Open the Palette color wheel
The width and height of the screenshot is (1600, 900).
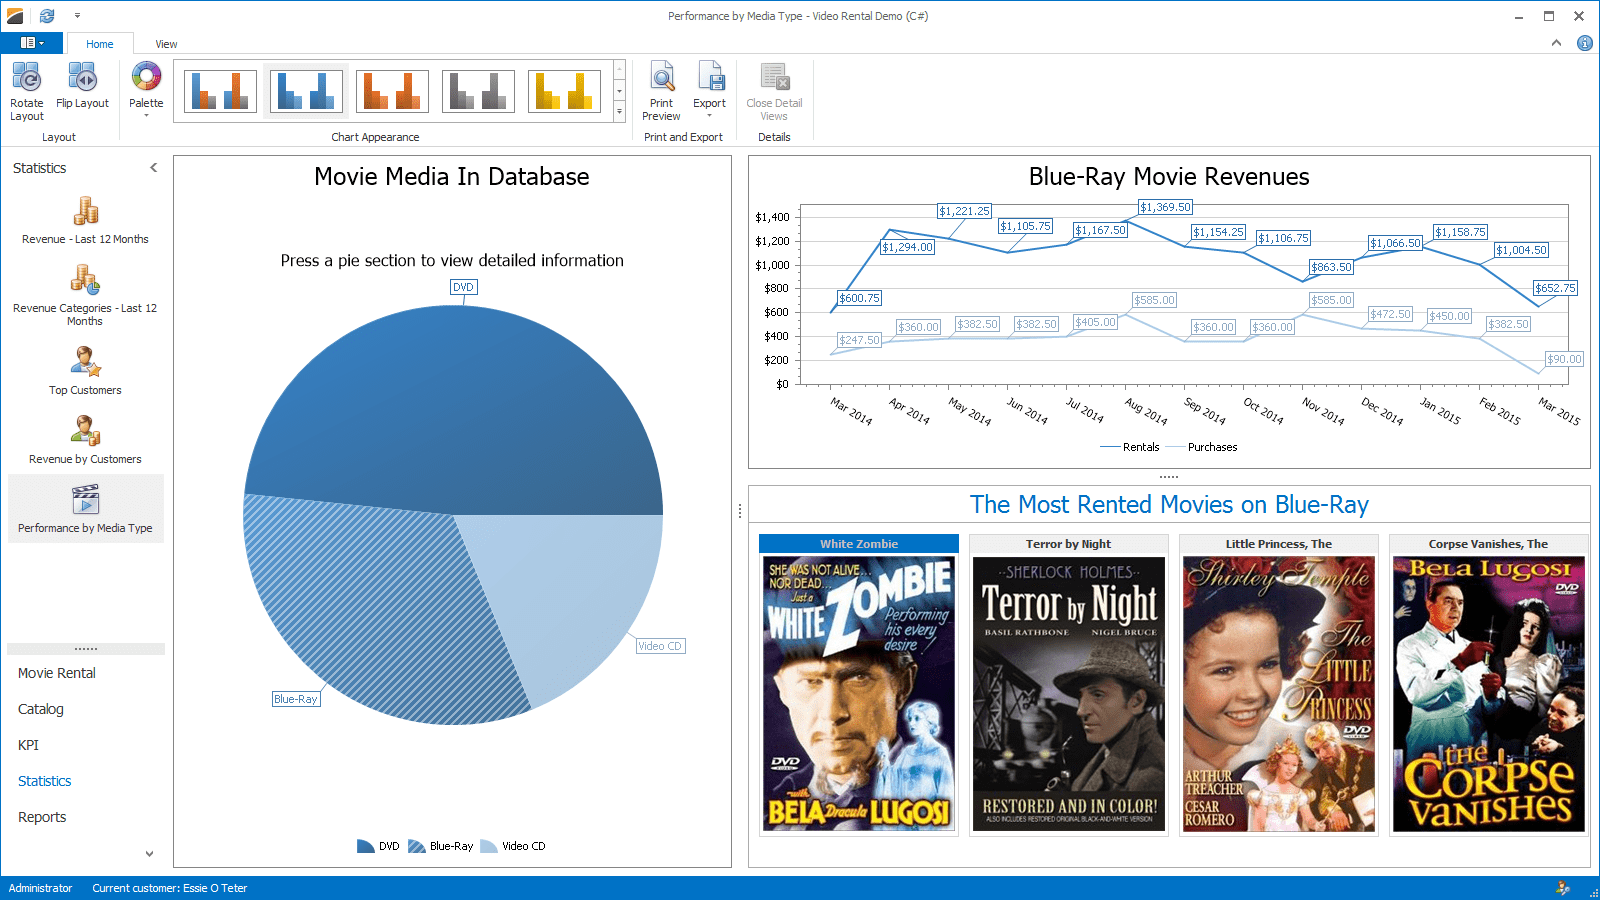tap(146, 77)
